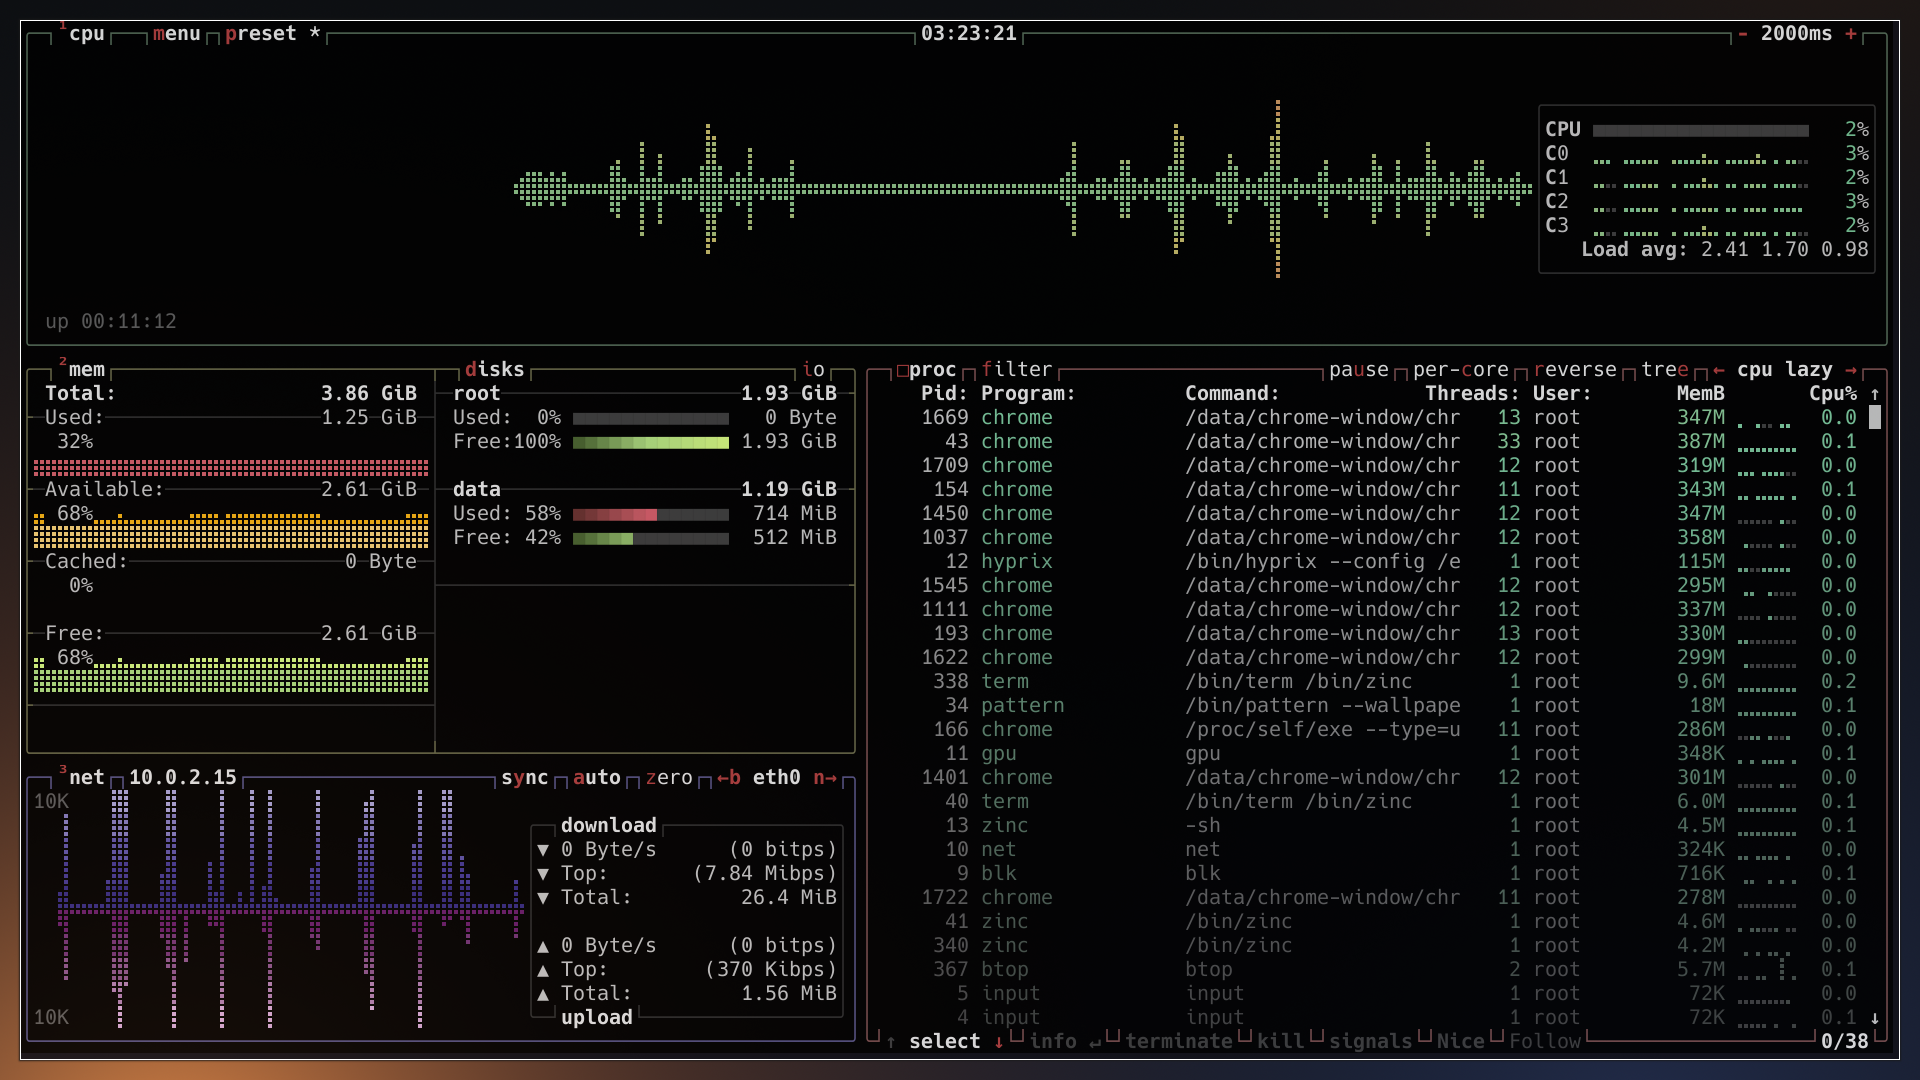Click the root disk used bar
The height and width of the screenshot is (1080, 1920).
click(651, 418)
